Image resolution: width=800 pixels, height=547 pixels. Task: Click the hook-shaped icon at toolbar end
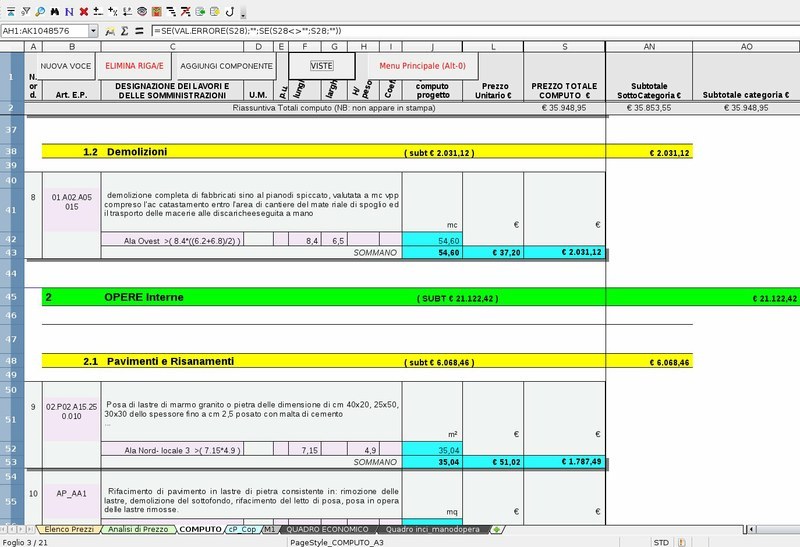230,12
